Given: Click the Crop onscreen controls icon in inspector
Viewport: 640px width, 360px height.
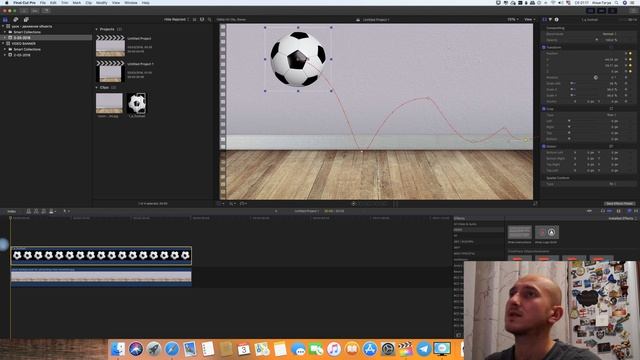Looking at the screenshot, I should coord(611,109).
